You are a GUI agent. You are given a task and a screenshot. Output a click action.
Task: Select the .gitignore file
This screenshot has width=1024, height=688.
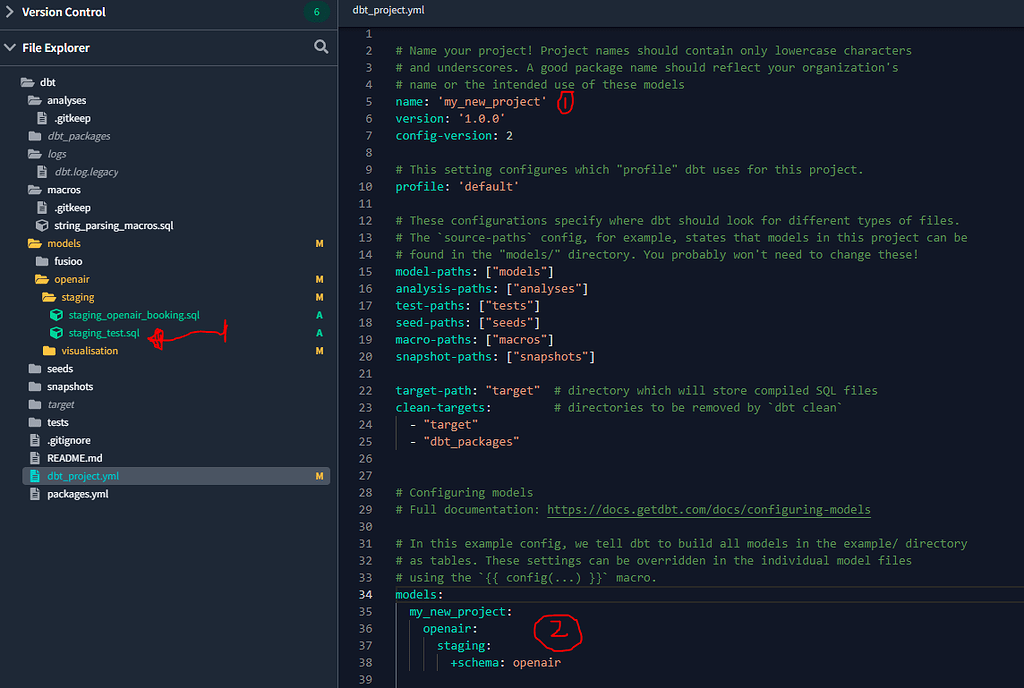pyautogui.click(x=68, y=440)
